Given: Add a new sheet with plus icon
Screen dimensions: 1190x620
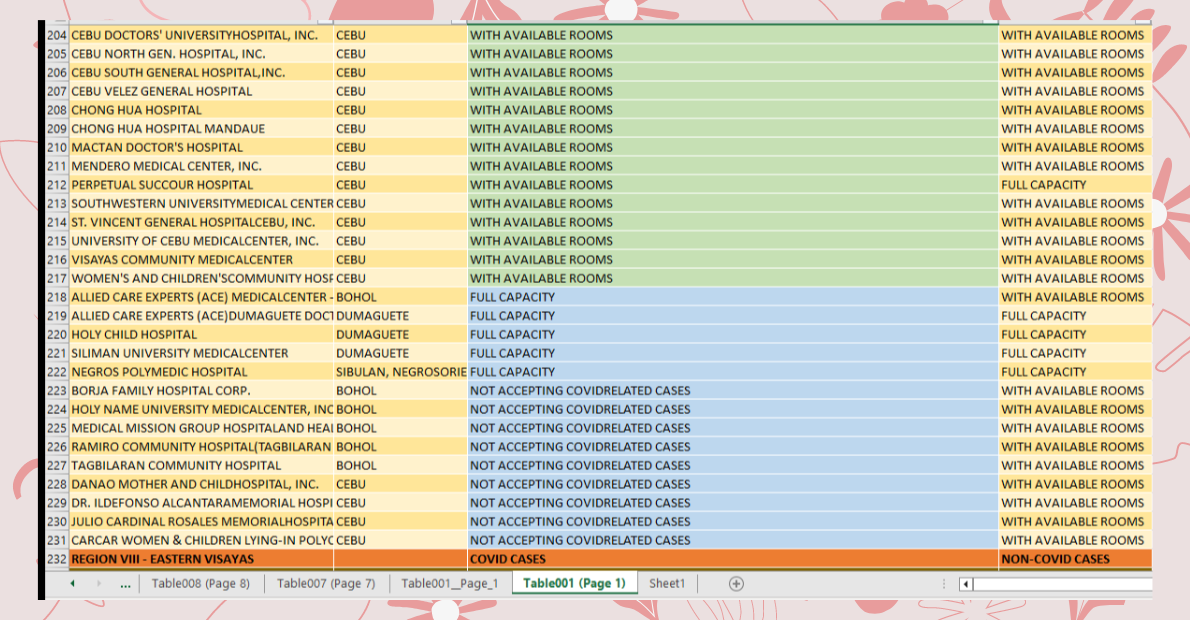Looking at the screenshot, I should (x=735, y=584).
